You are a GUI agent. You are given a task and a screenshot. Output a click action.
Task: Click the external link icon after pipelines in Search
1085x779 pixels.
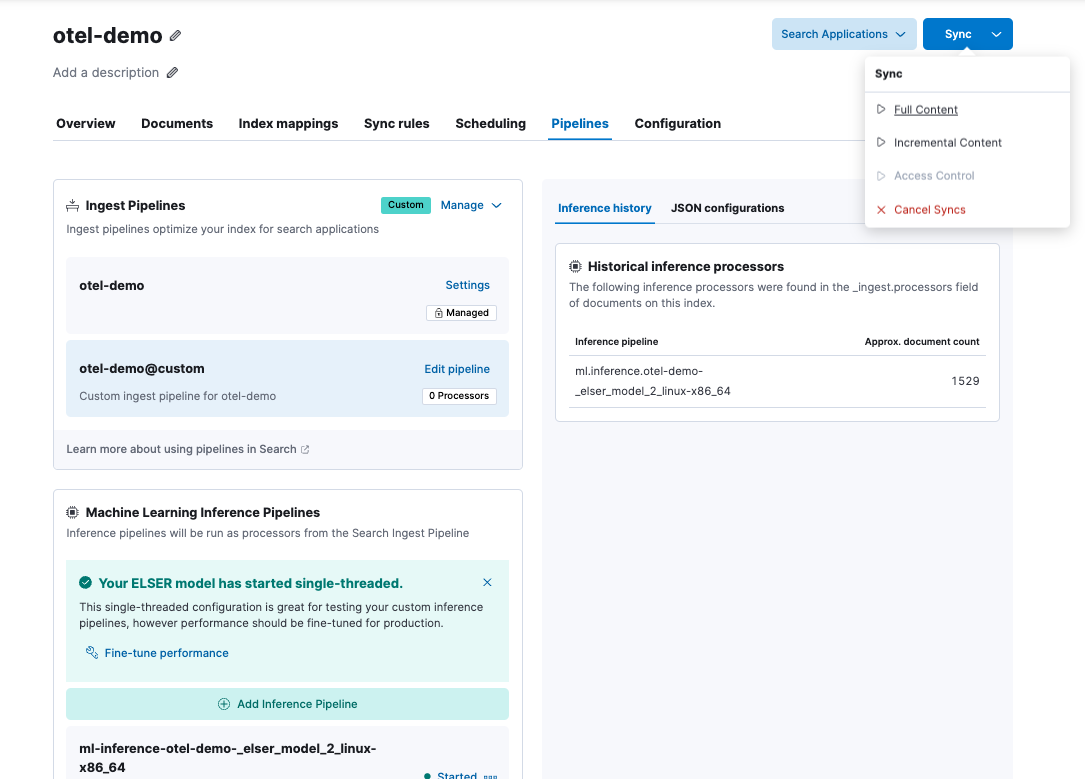pyautogui.click(x=305, y=450)
